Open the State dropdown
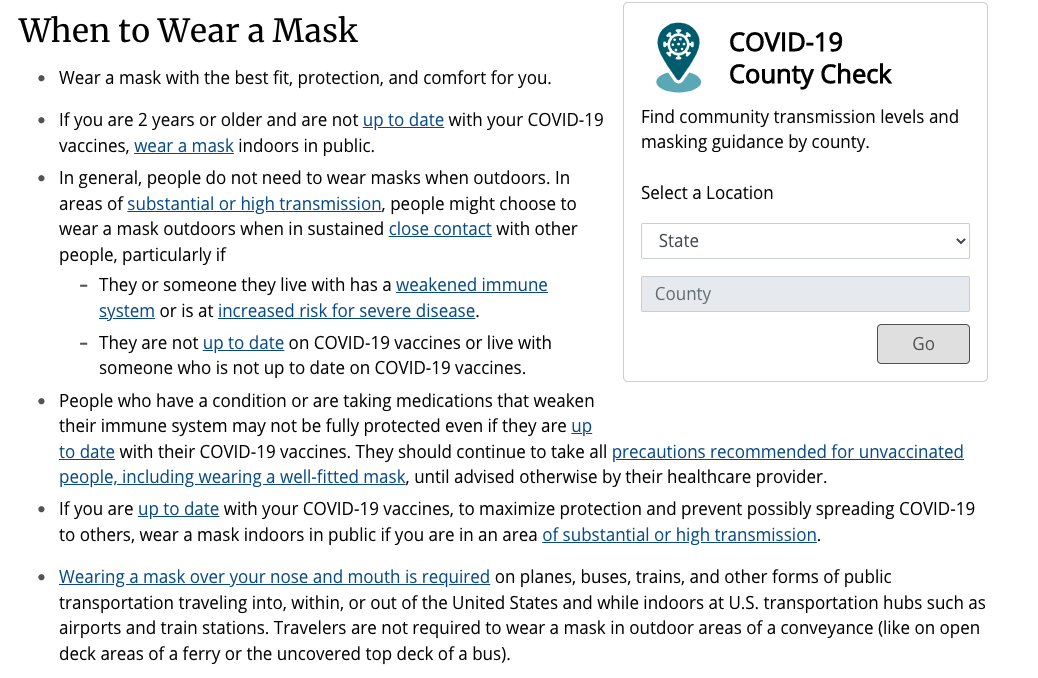This screenshot has width=1038, height=678. [x=805, y=241]
